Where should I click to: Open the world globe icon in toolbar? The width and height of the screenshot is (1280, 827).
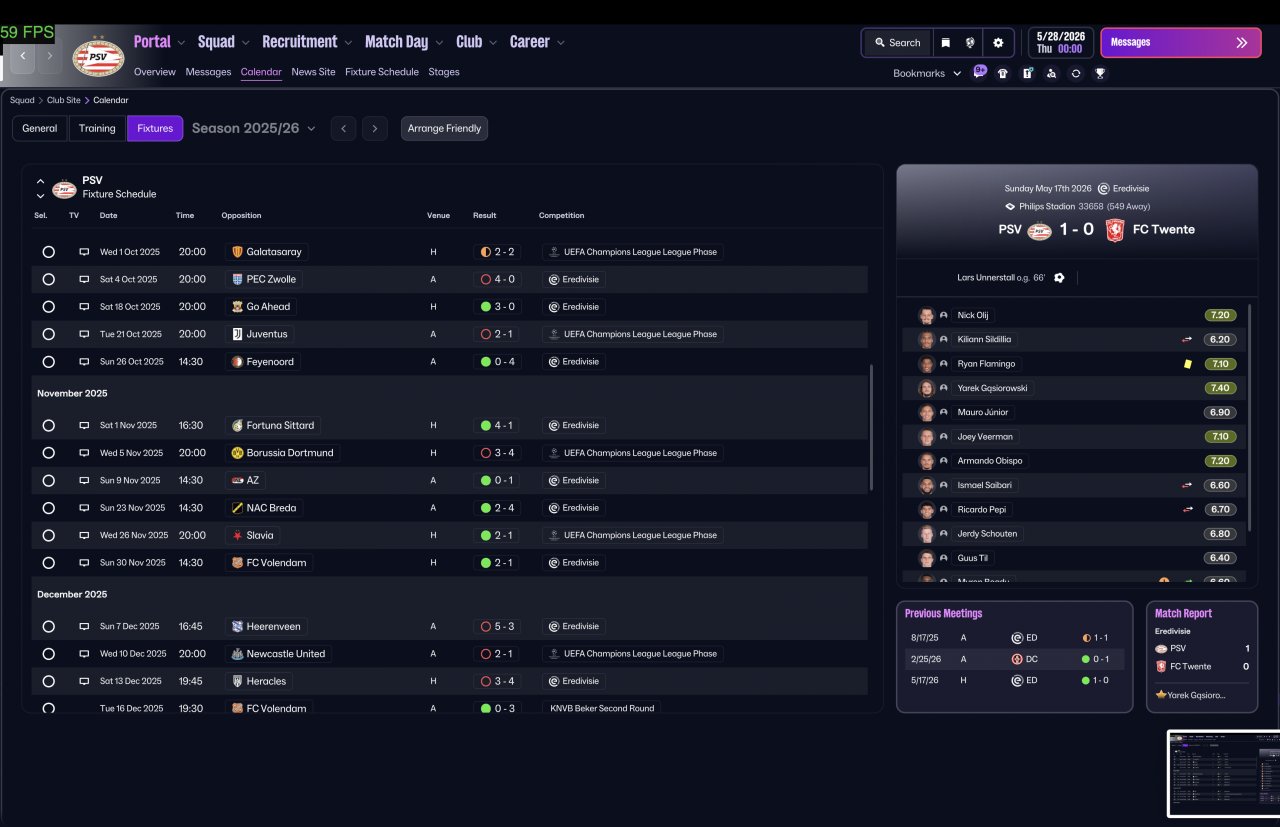pos(970,43)
